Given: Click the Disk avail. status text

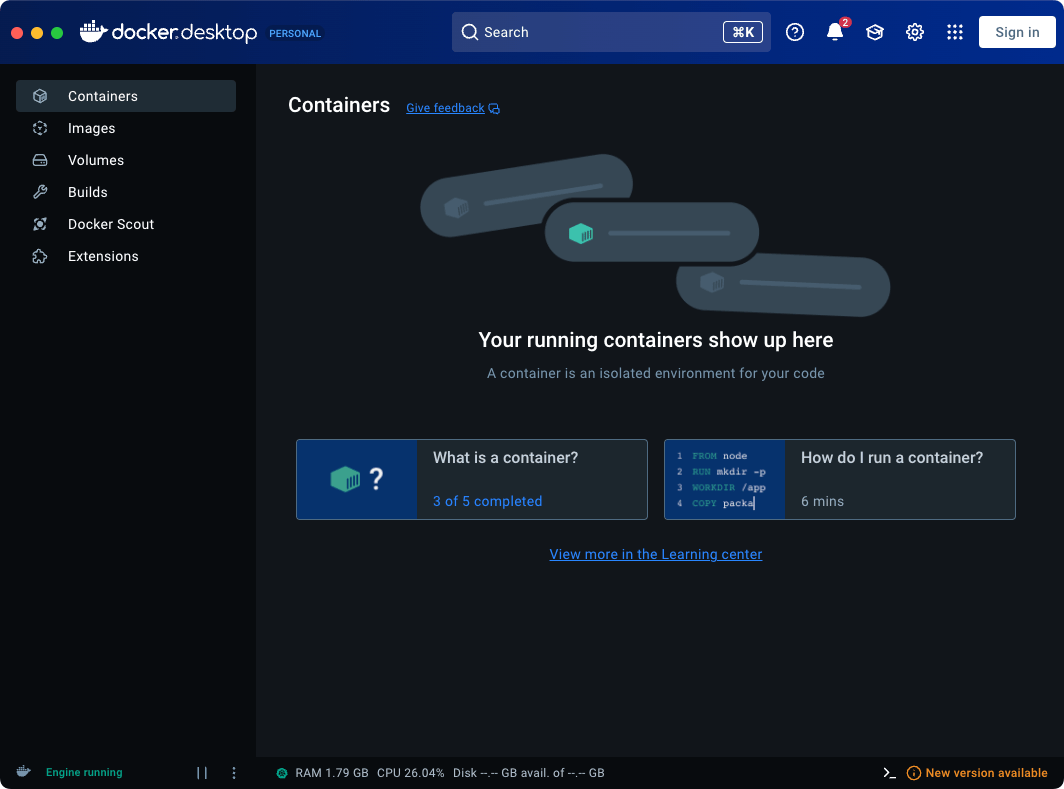Looking at the screenshot, I should (x=529, y=773).
